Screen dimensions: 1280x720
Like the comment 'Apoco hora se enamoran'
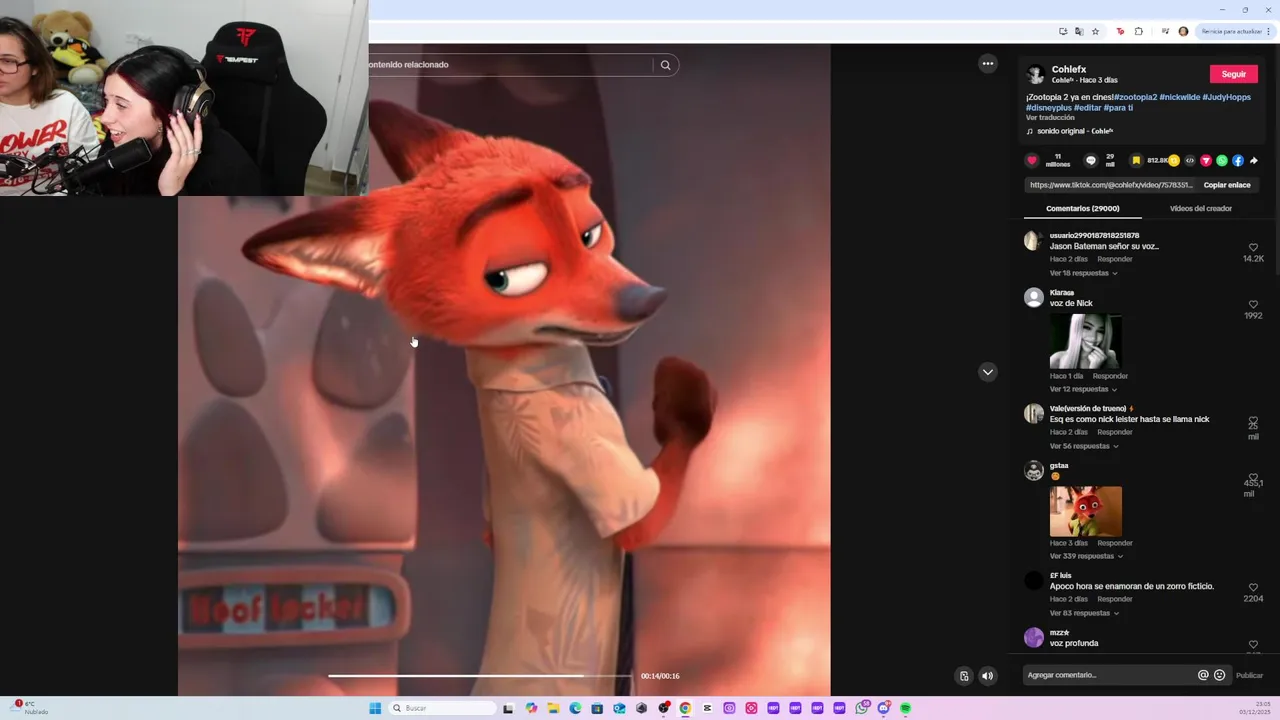click(x=1253, y=588)
